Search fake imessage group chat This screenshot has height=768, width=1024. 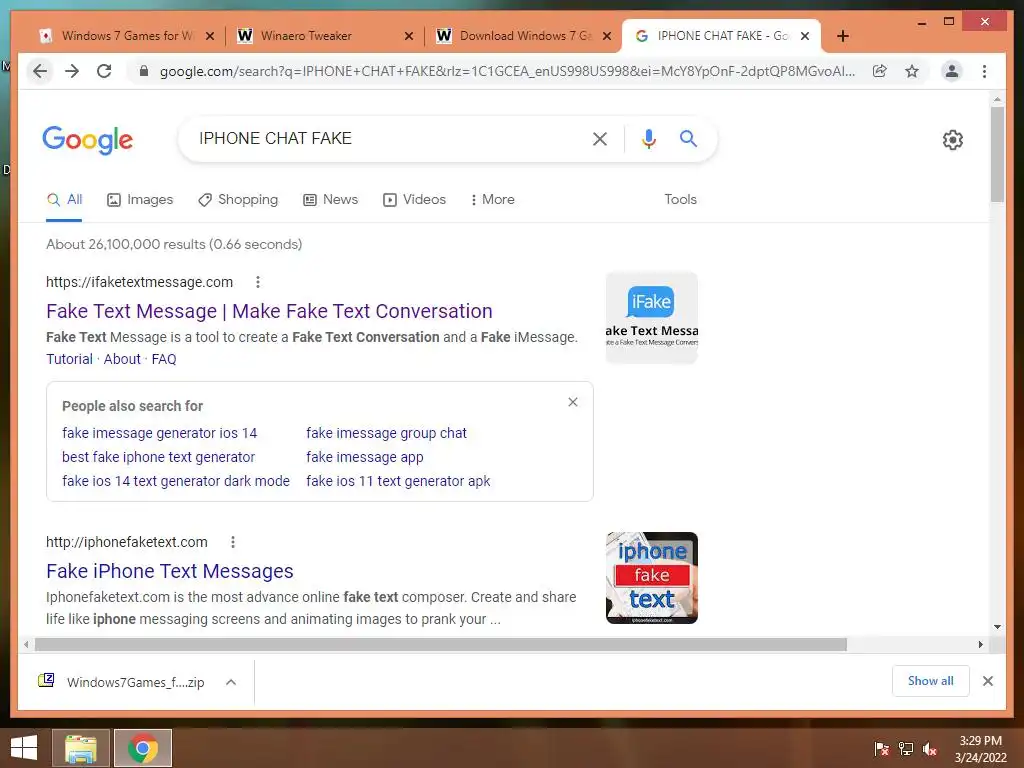[x=387, y=433]
